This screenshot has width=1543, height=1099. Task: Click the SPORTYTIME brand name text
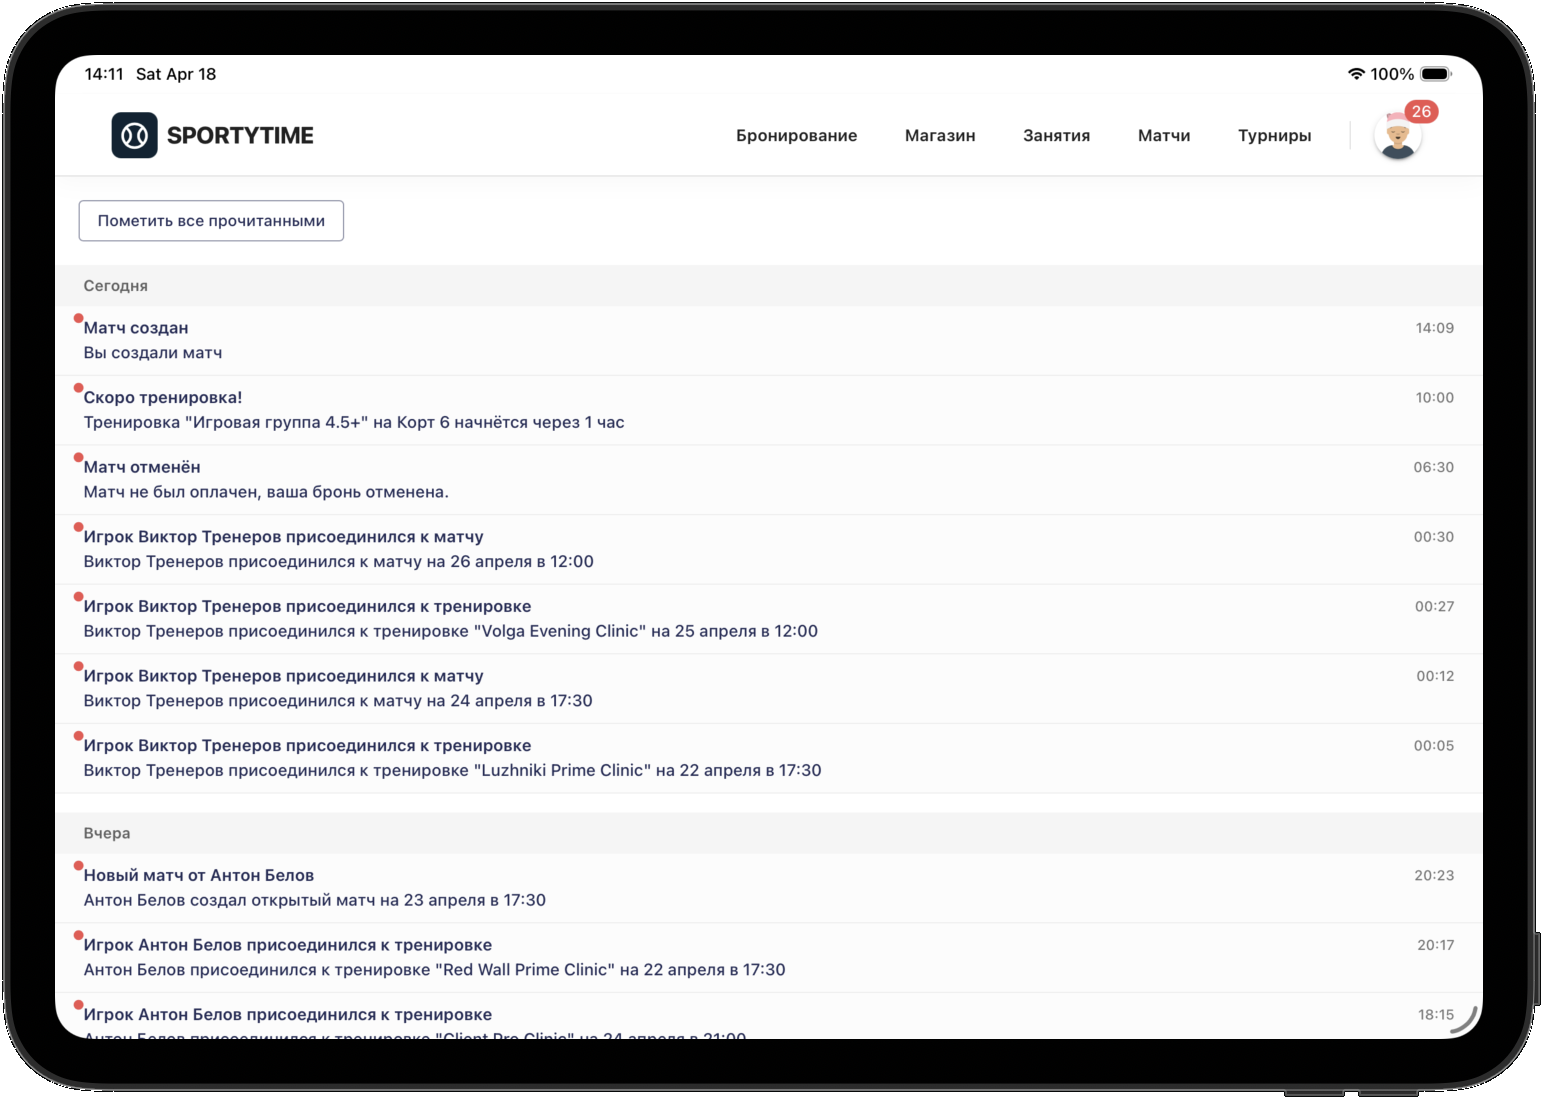pos(240,136)
